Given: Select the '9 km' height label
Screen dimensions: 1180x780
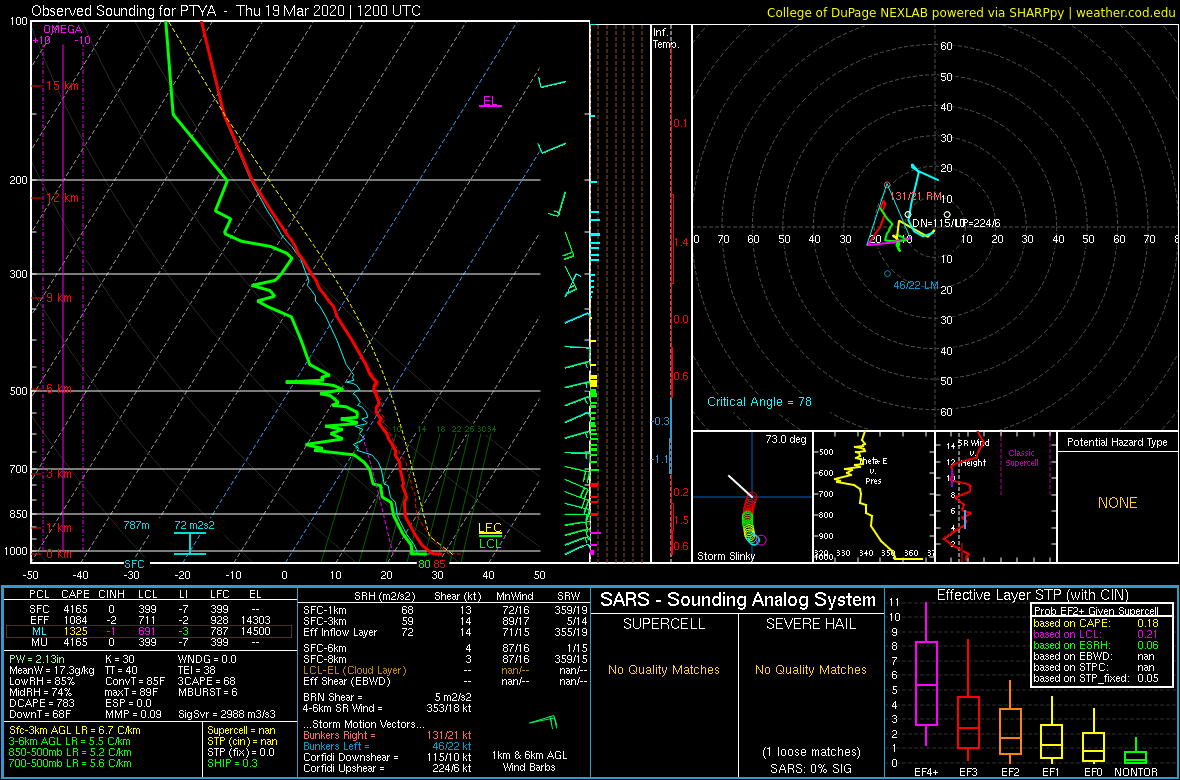Looking at the screenshot, I should point(58,298).
